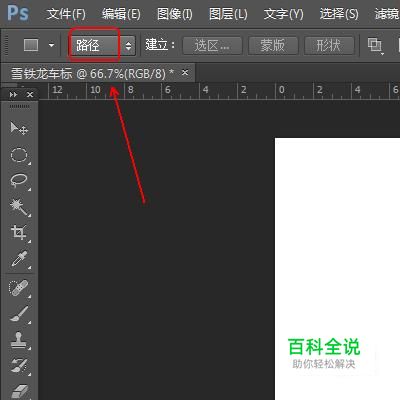The width and height of the screenshot is (400, 400).
Task: Click the 蒙版 button
Action: [273, 45]
